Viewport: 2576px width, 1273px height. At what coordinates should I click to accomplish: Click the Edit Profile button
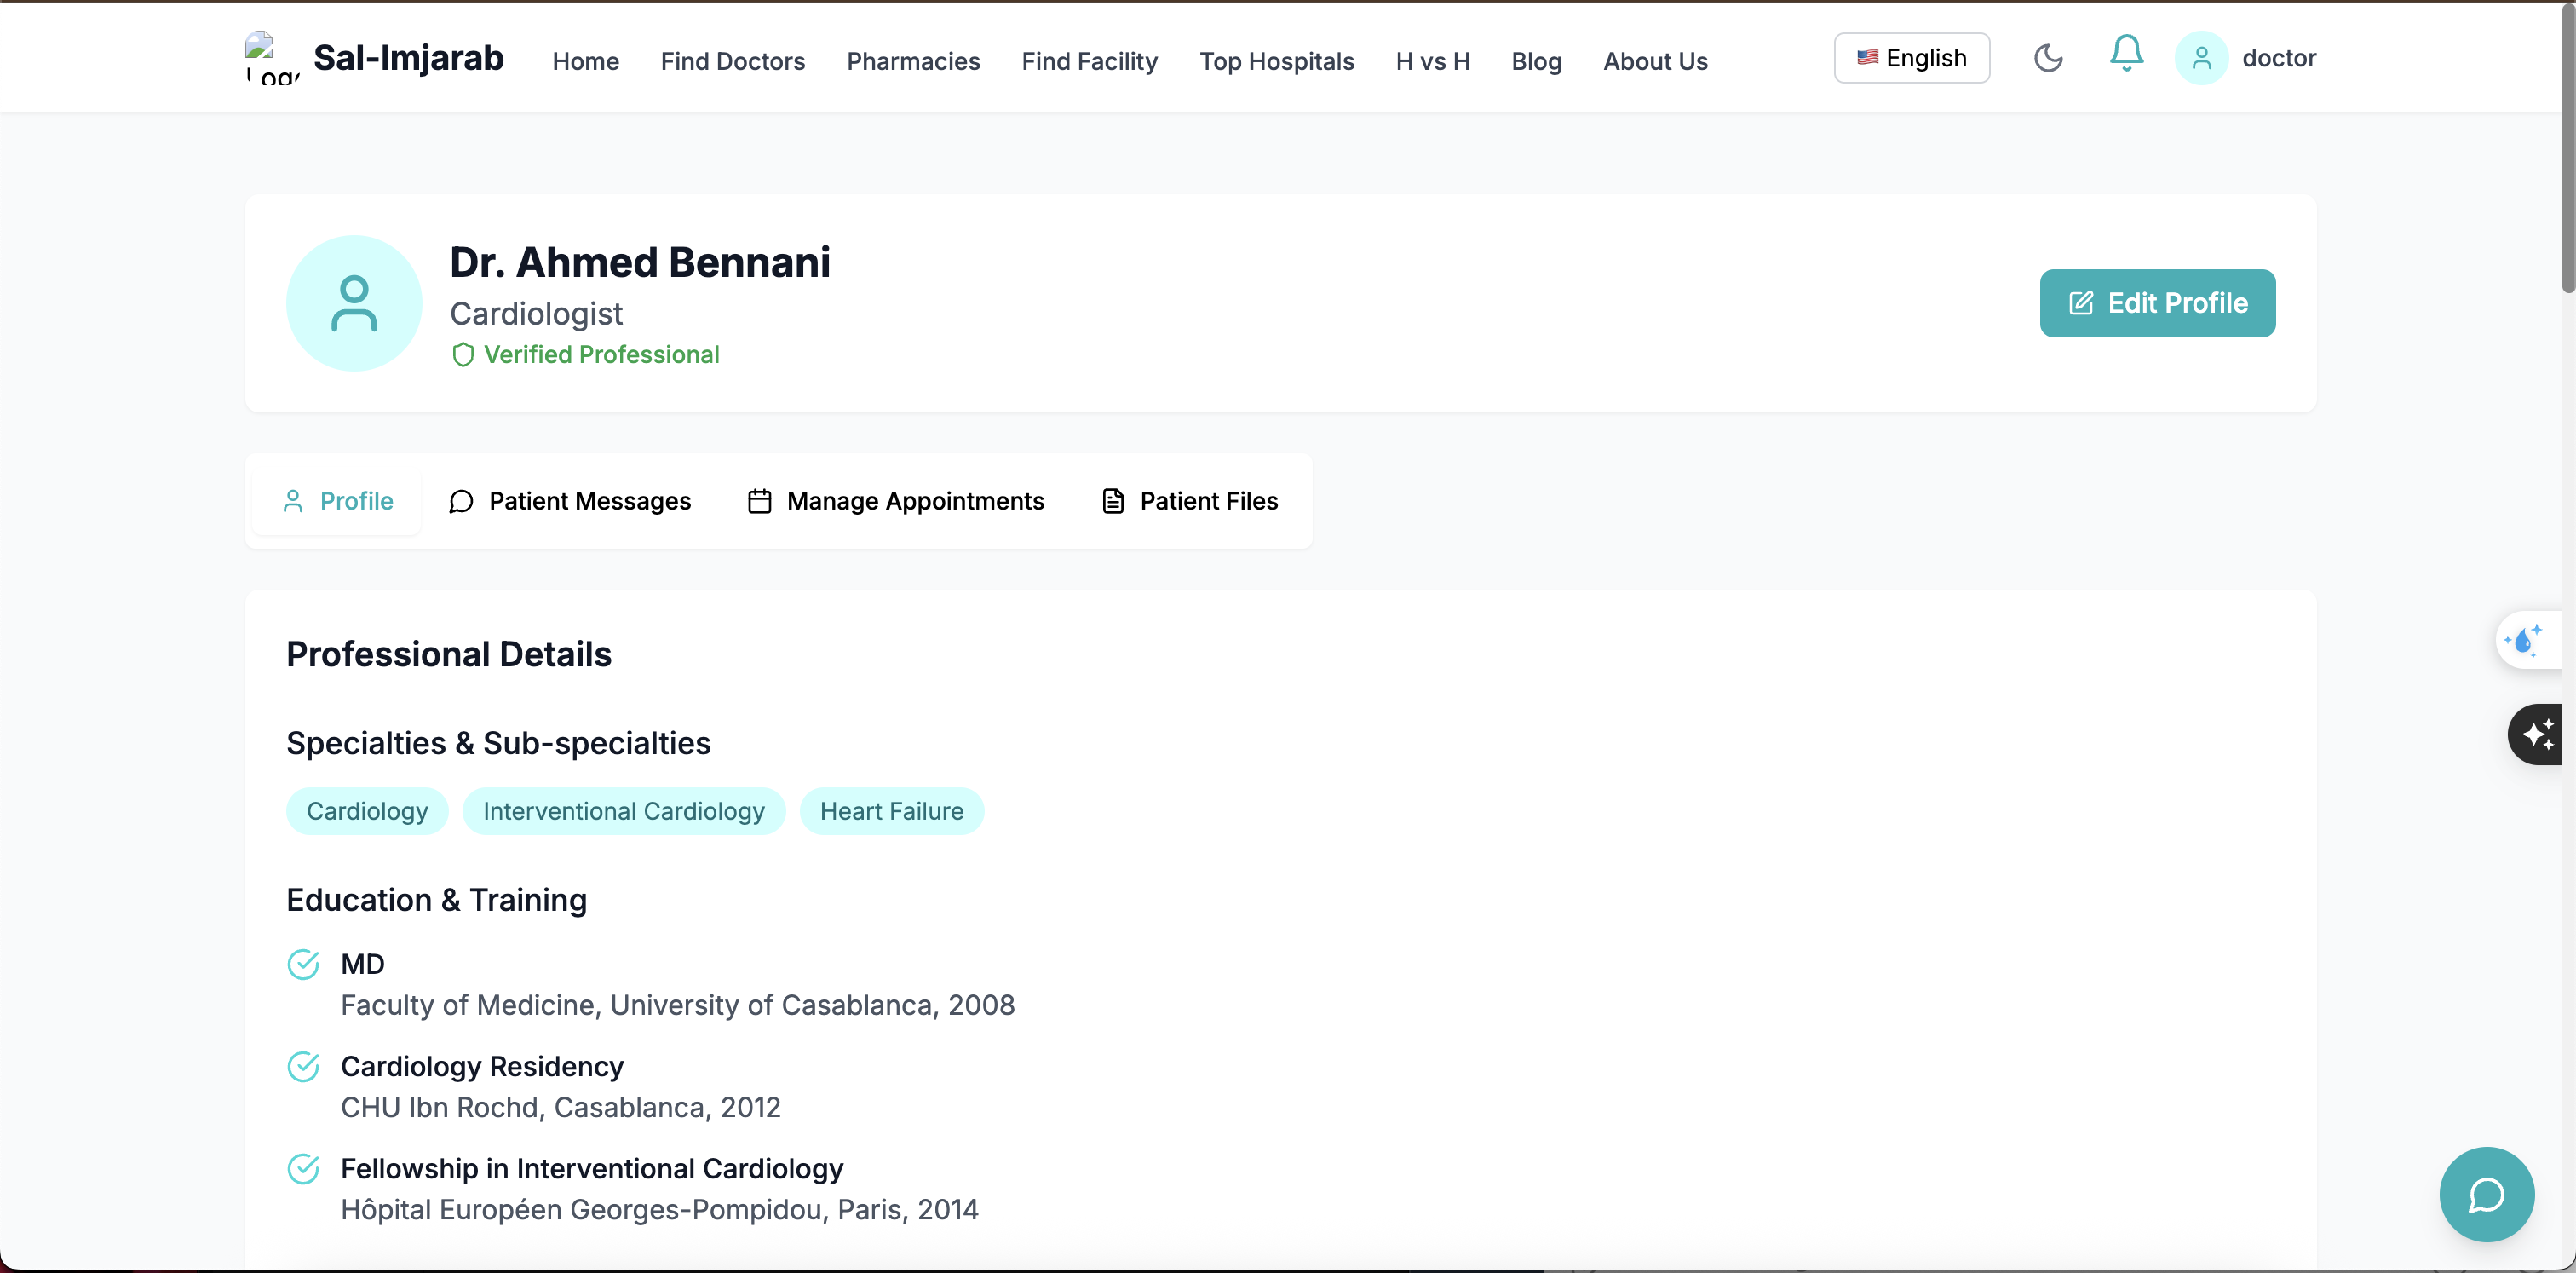(x=2157, y=303)
